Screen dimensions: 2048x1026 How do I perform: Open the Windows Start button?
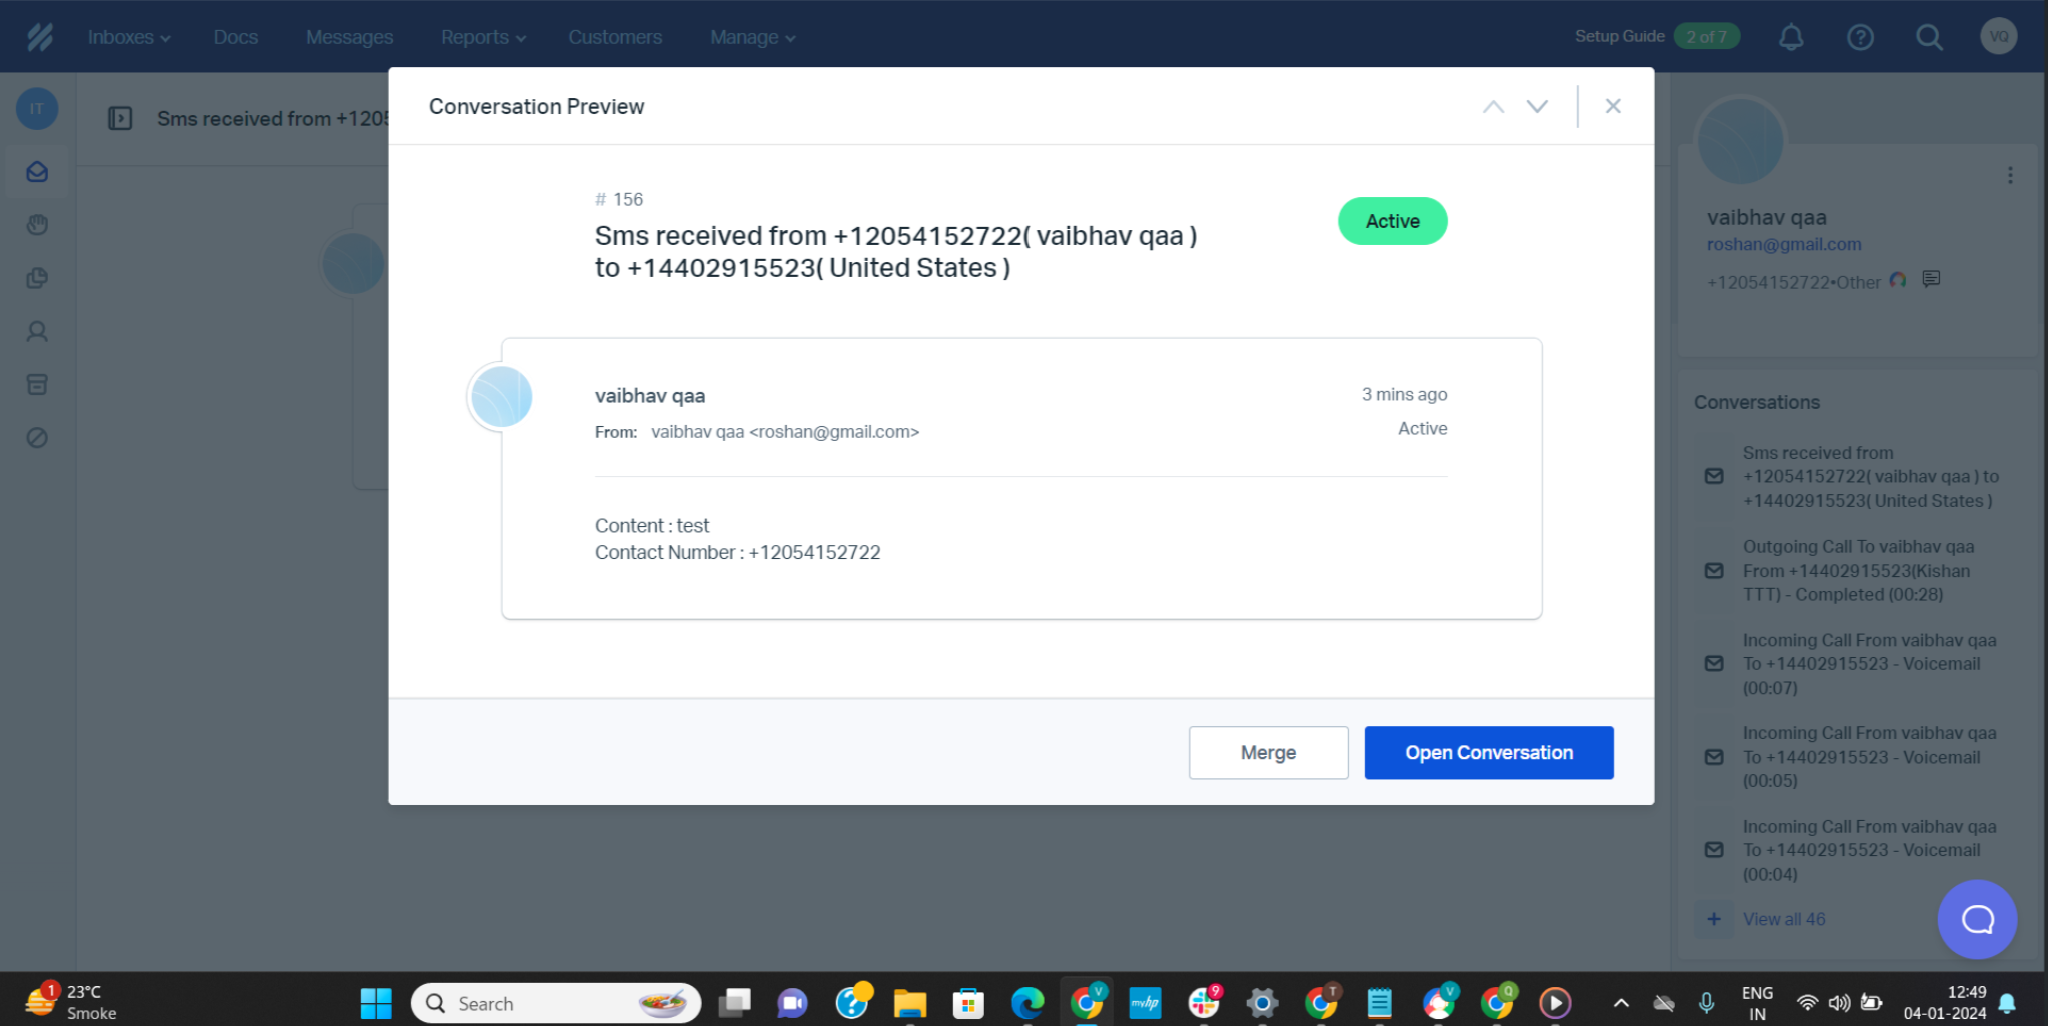[376, 1003]
